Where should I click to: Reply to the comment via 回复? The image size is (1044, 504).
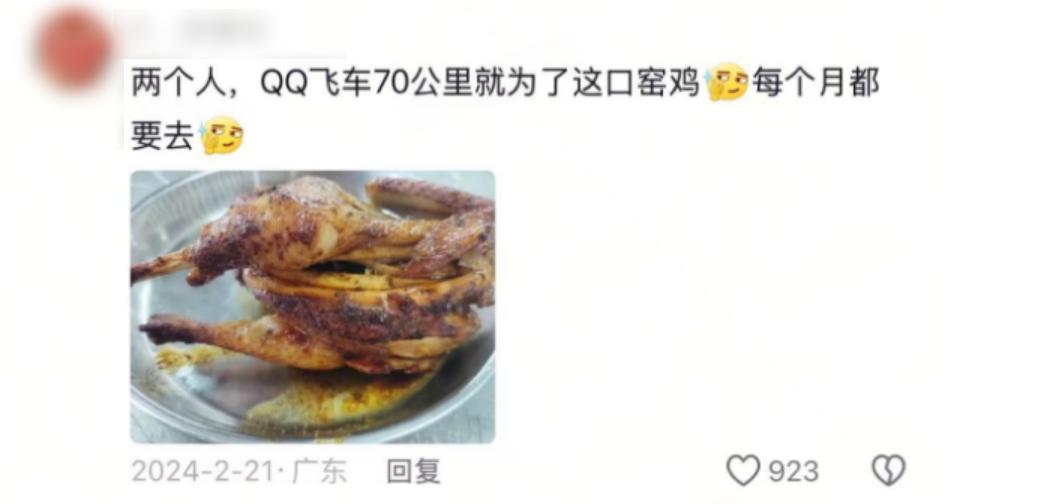414,471
